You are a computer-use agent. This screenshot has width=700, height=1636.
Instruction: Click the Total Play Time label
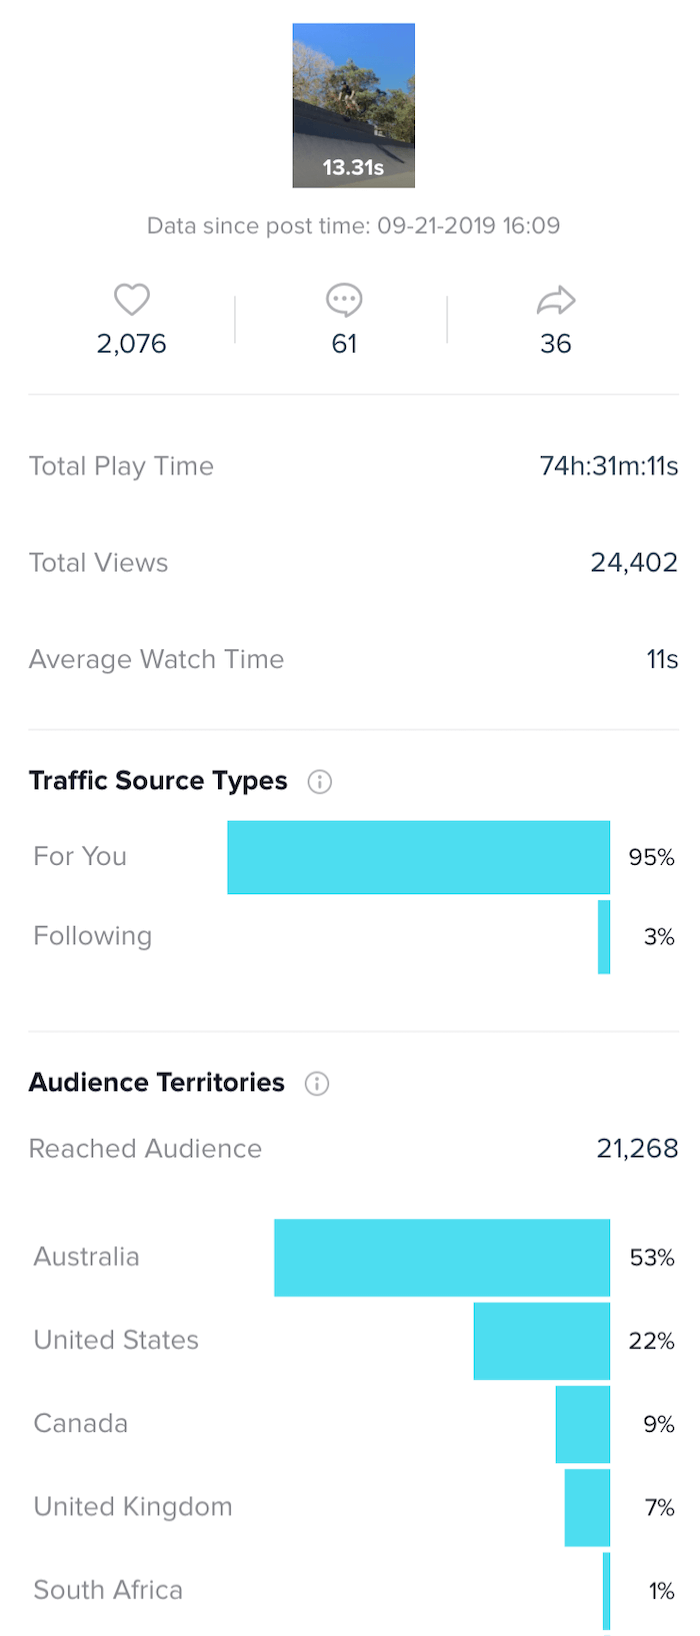point(121,466)
